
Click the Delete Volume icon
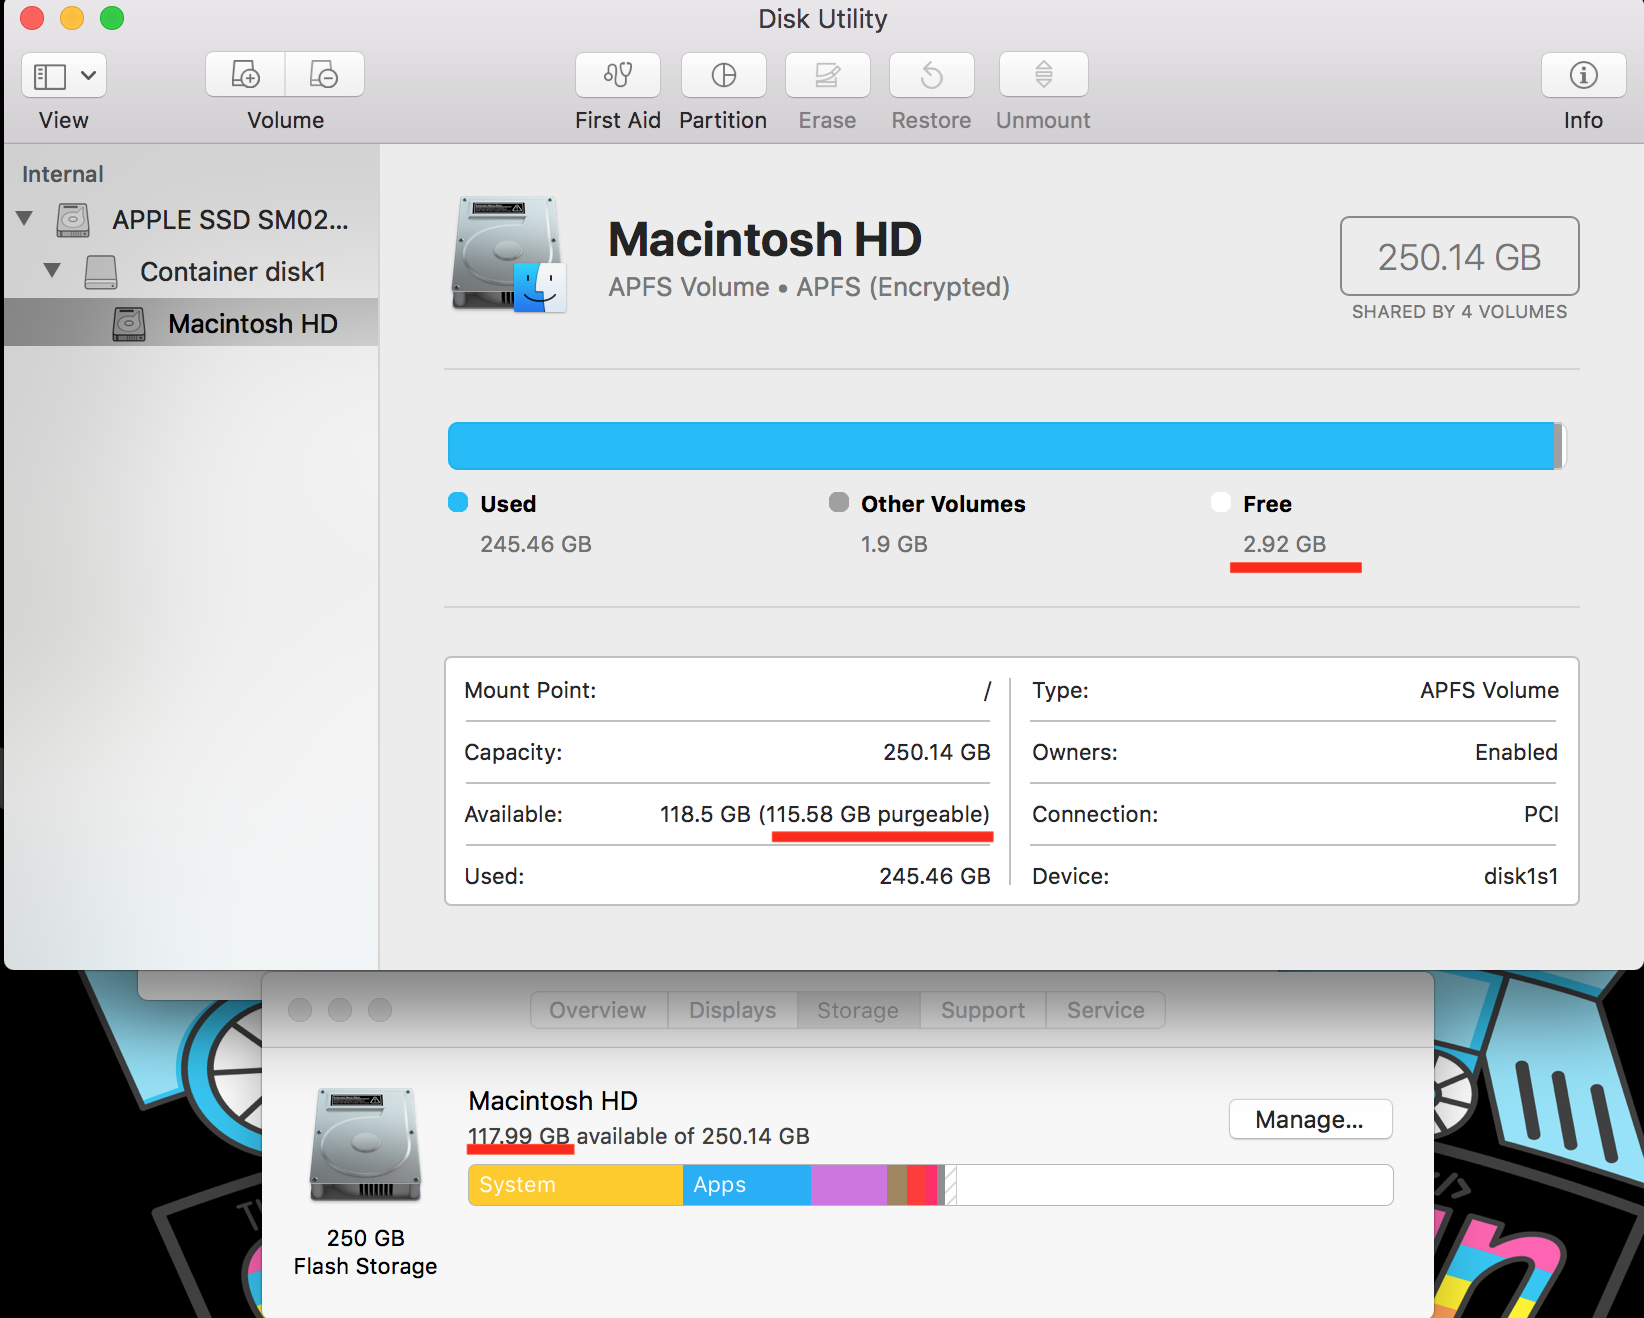(324, 75)
